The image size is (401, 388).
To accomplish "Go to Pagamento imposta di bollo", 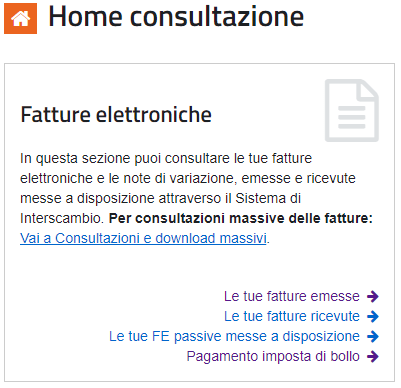I will [273, 356].
